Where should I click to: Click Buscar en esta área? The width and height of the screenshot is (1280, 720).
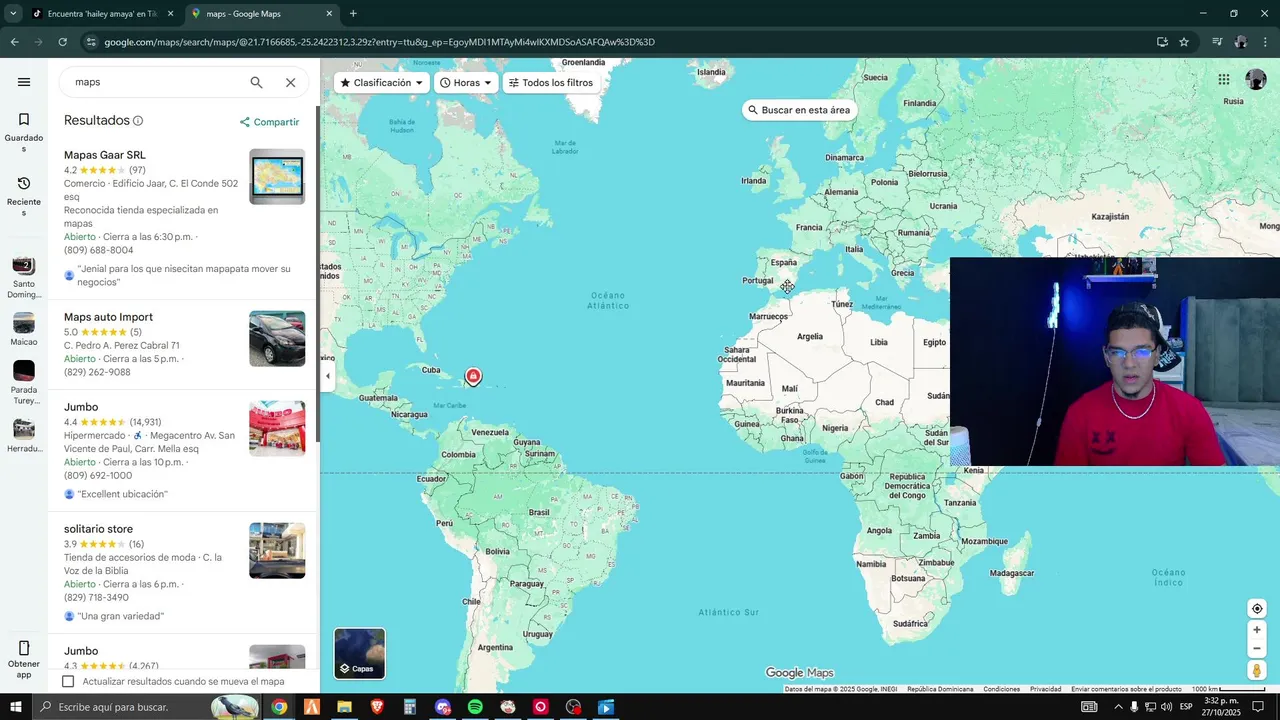click(x=798, y=110)
